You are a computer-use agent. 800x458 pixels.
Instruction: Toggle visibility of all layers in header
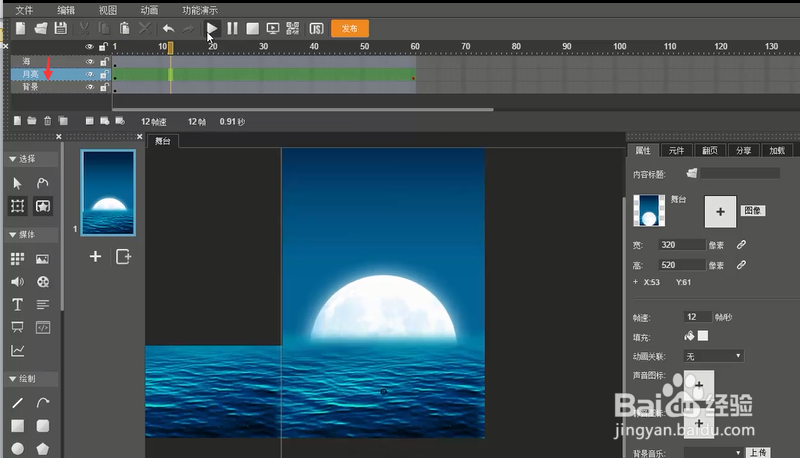(90, 47)
